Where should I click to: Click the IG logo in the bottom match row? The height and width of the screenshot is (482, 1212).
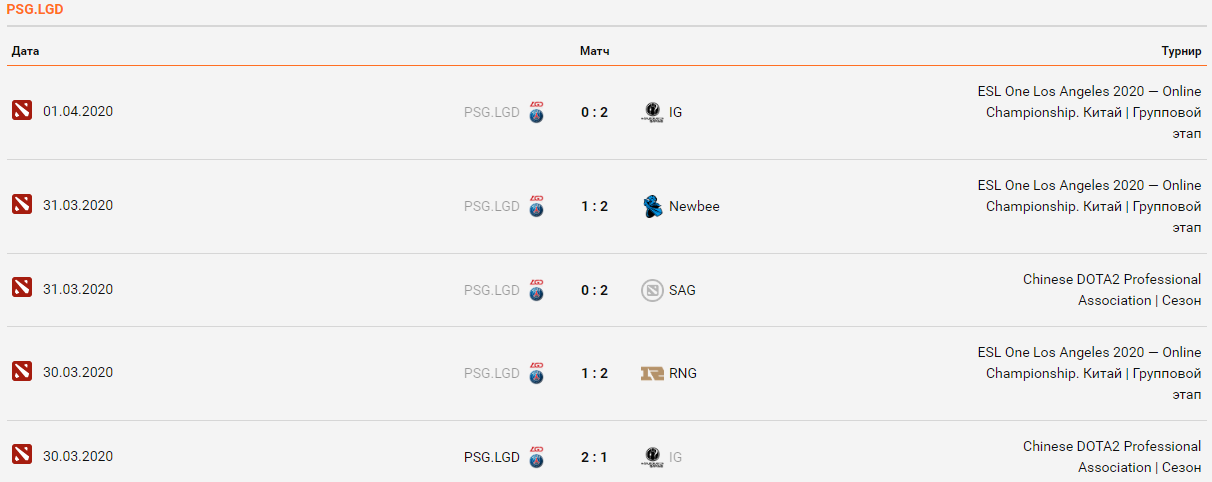point(652,457)
